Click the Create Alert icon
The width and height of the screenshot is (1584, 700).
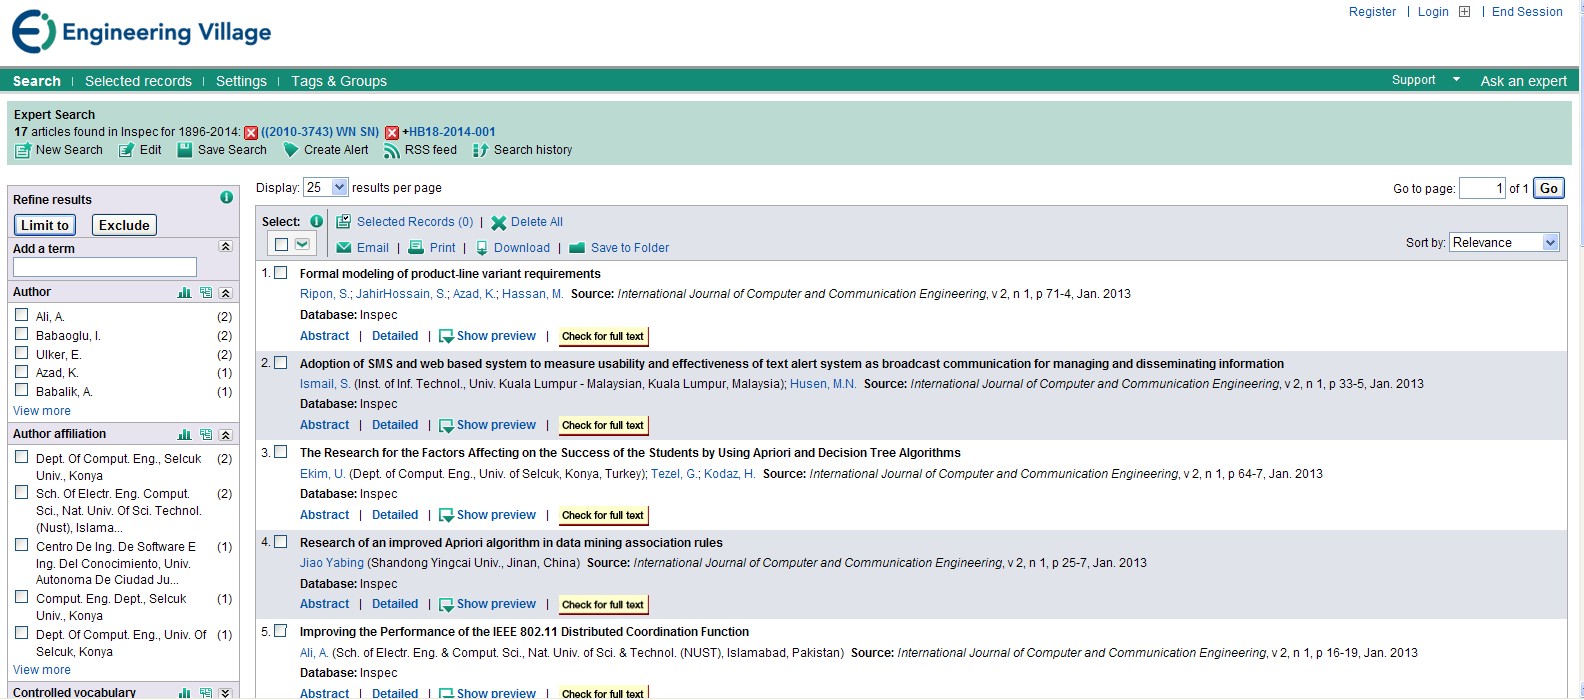pos(291,150)
